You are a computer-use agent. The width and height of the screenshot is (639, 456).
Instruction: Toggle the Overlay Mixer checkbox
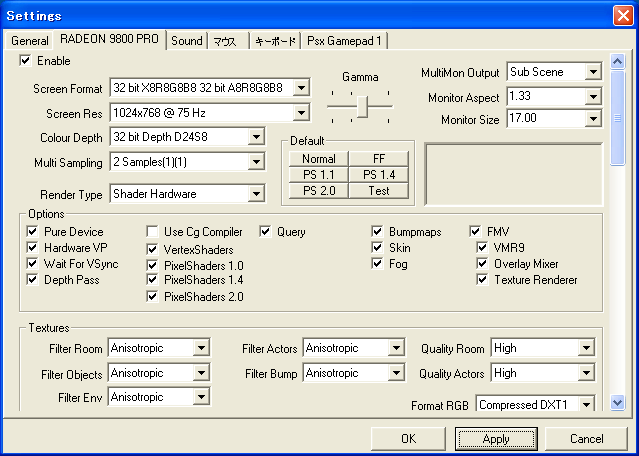click(482, 264)
